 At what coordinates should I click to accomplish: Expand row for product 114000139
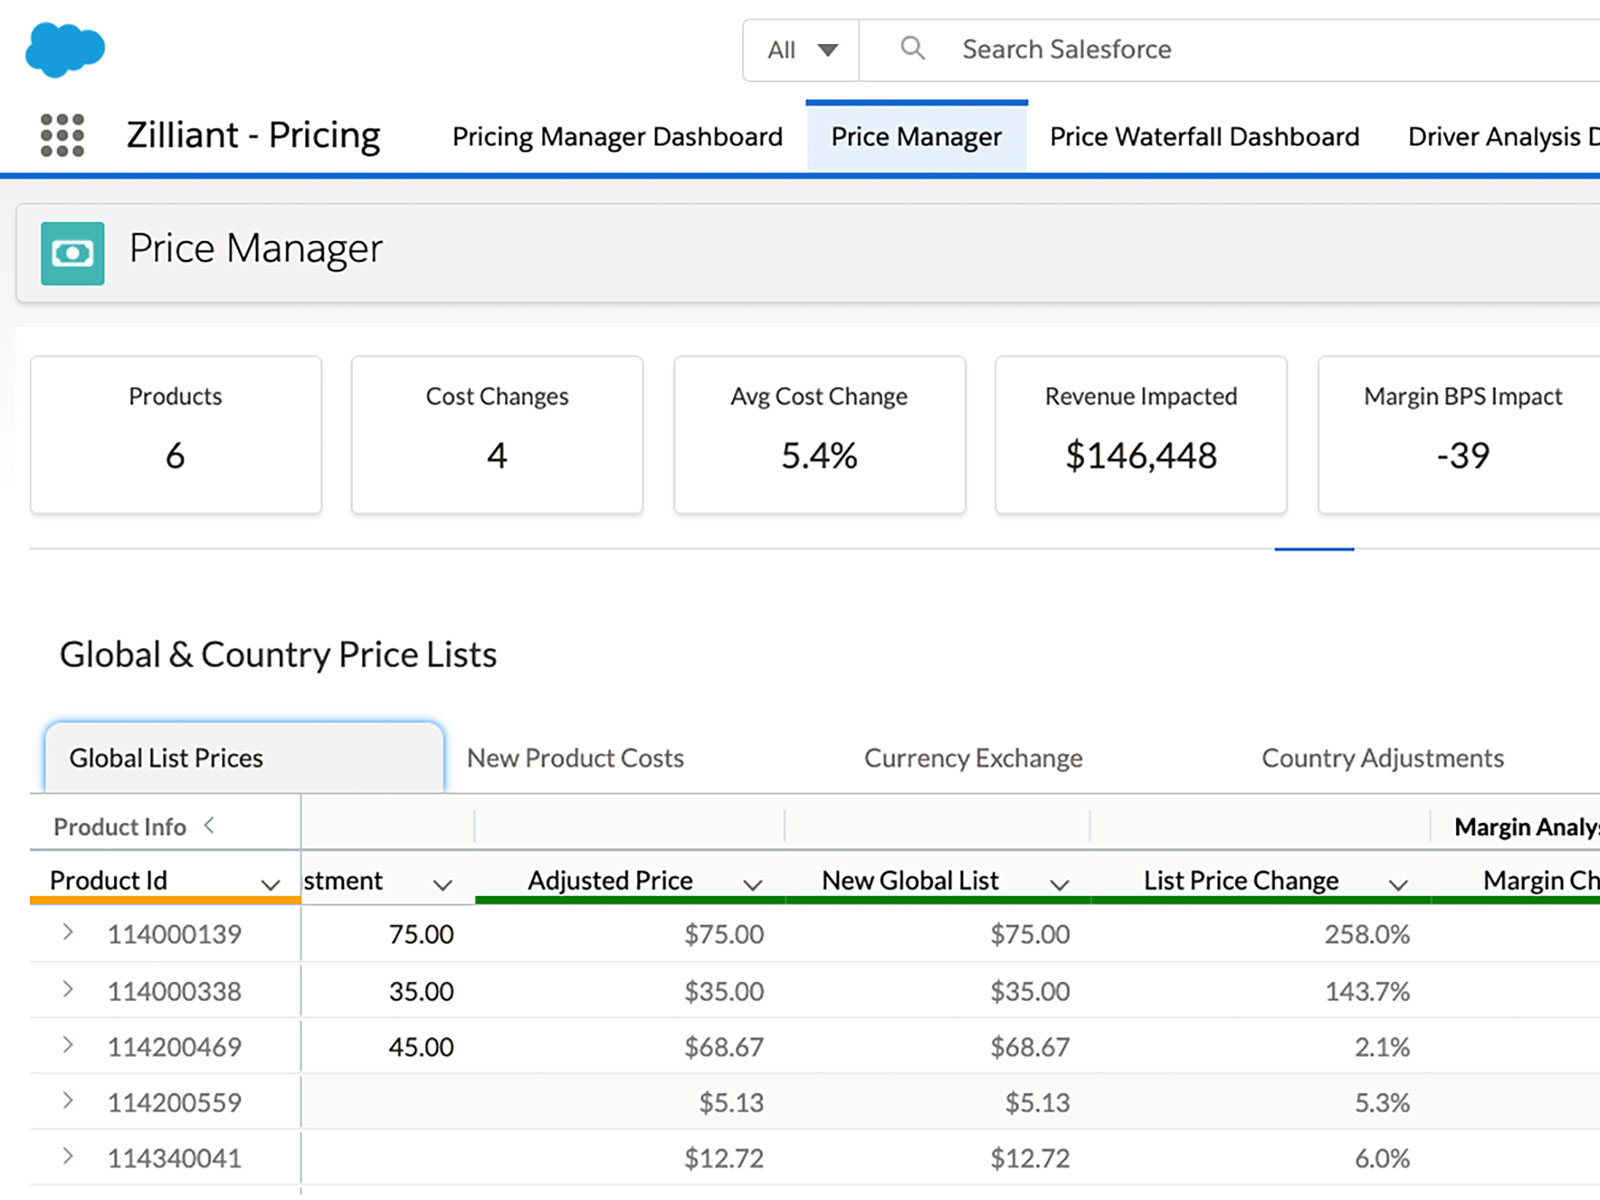point(68,933)
